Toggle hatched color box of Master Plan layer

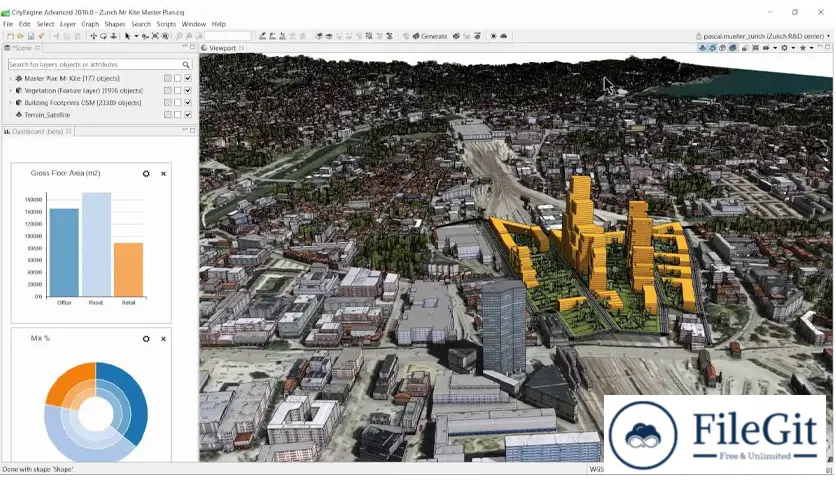point(167,78)
